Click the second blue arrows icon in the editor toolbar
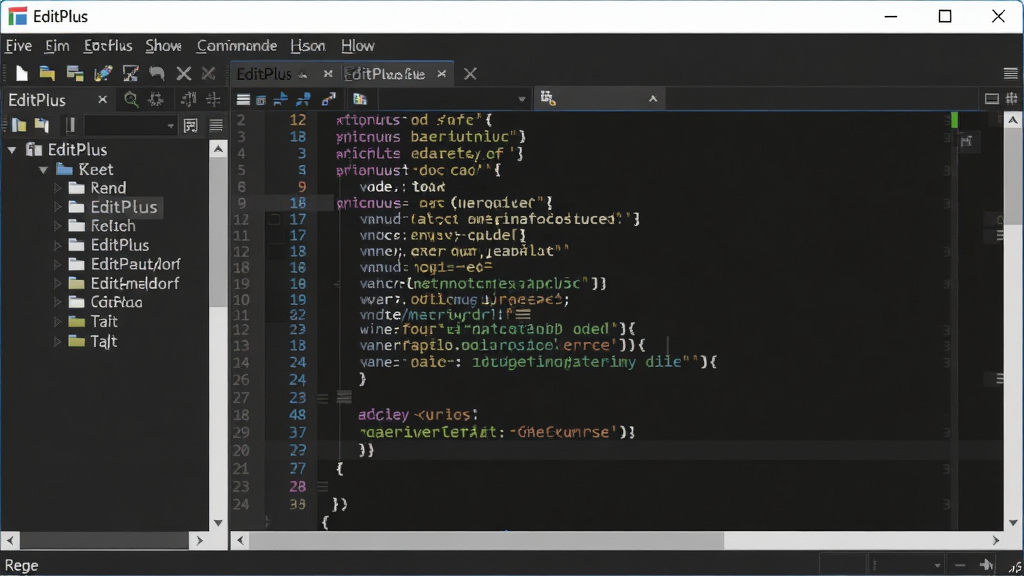Viewport: 1024px width, 576px height. 304,99
